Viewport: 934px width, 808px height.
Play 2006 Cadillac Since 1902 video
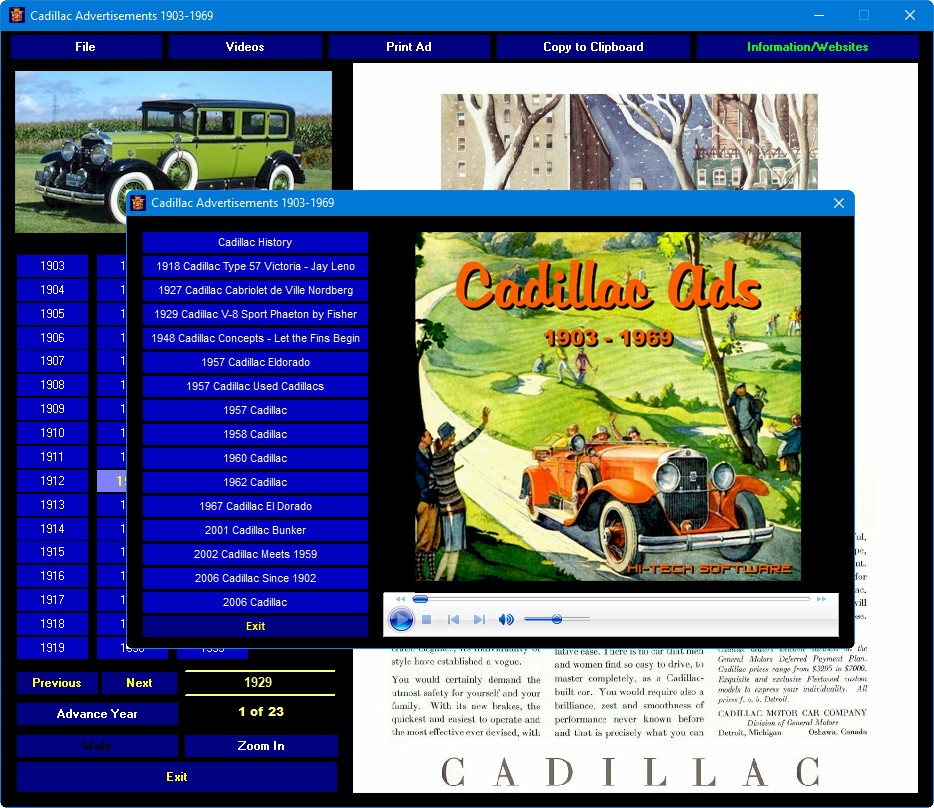[255, 578]
